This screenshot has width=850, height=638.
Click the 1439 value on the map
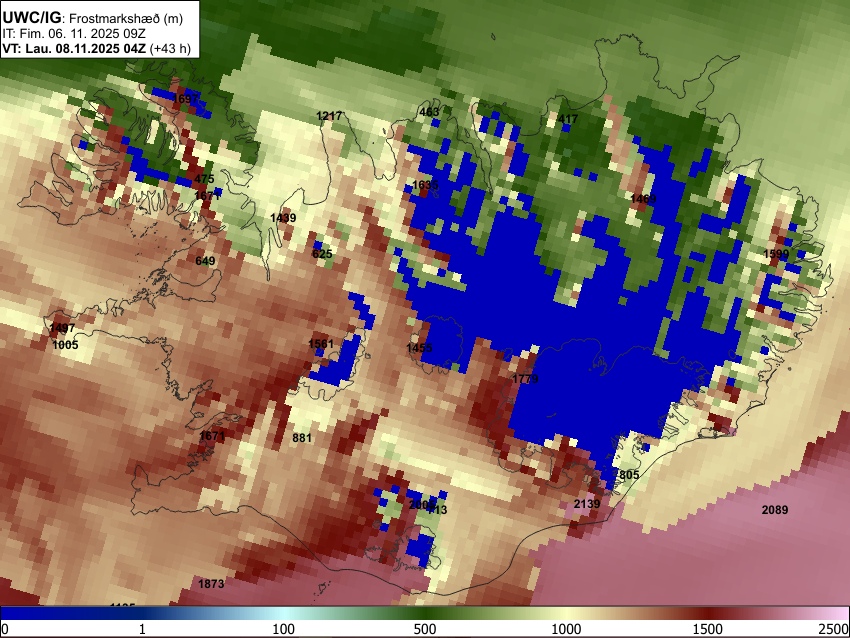click(x=283, y=218)
